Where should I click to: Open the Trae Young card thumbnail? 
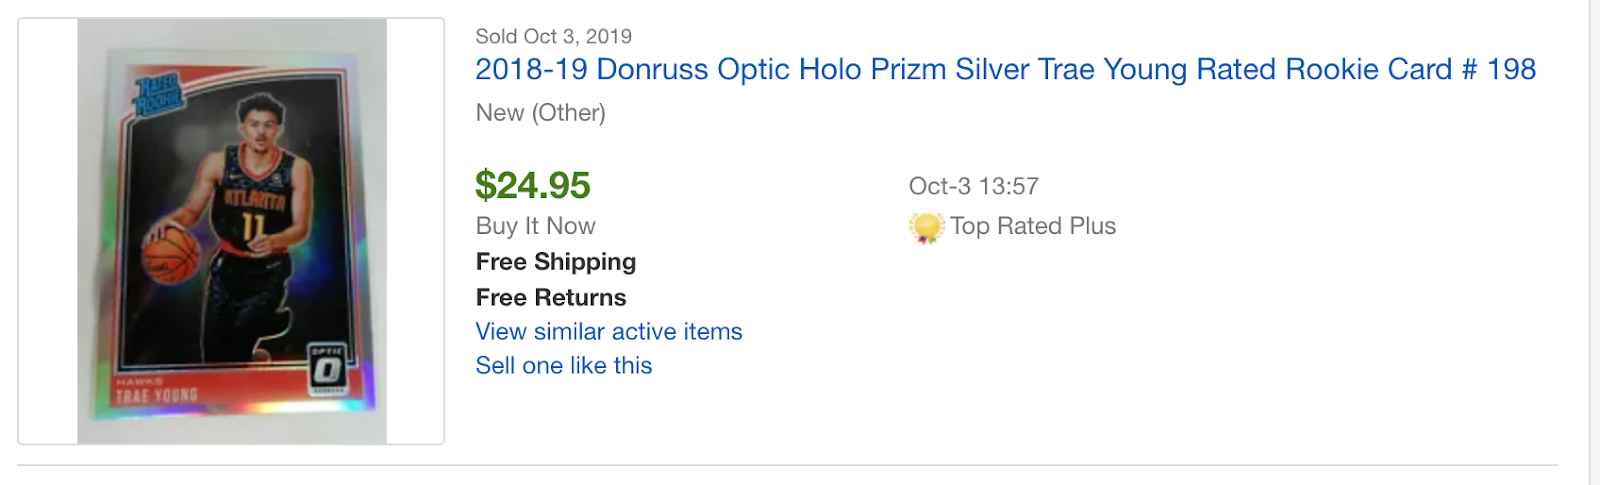231,231
